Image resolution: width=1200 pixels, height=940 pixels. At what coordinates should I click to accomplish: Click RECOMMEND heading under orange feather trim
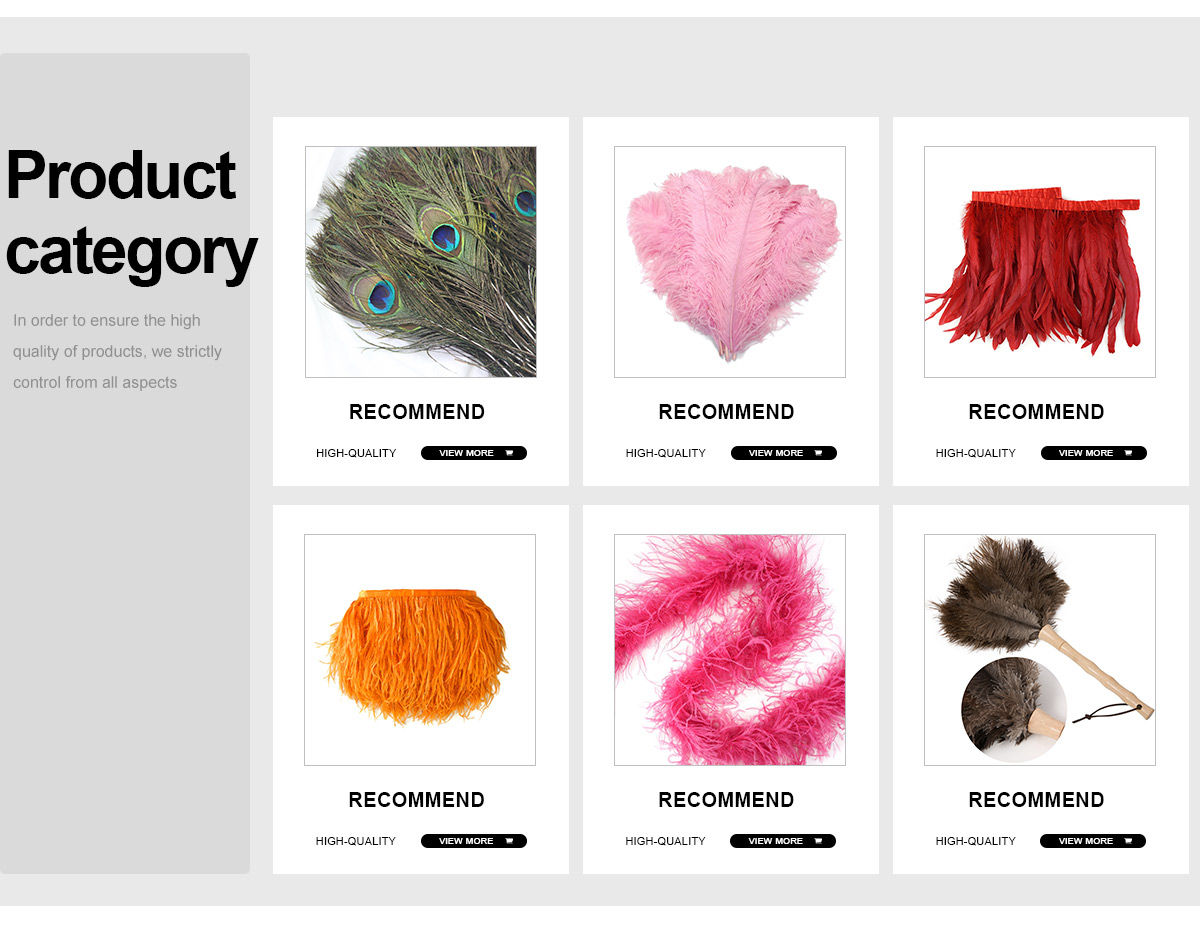point(417,800)
